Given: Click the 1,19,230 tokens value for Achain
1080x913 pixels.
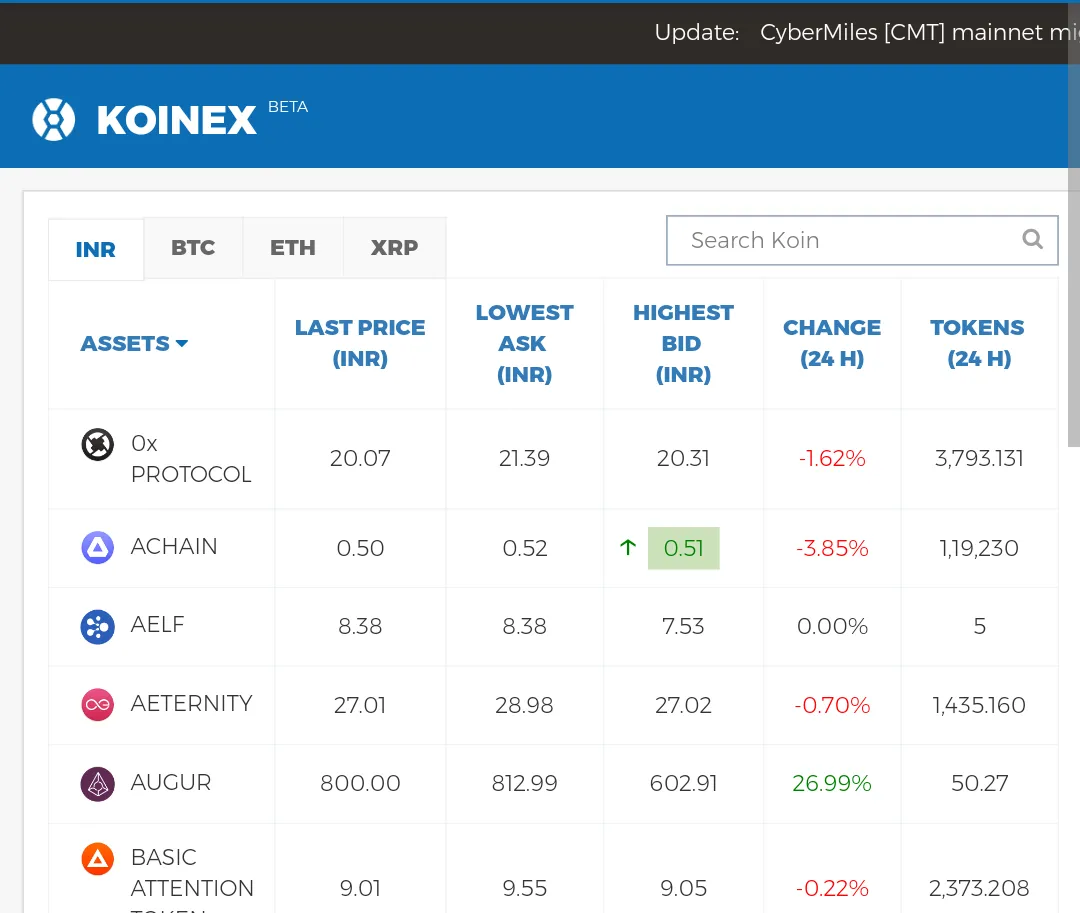Looking at the screenshot, I should [x=979, y=548].
